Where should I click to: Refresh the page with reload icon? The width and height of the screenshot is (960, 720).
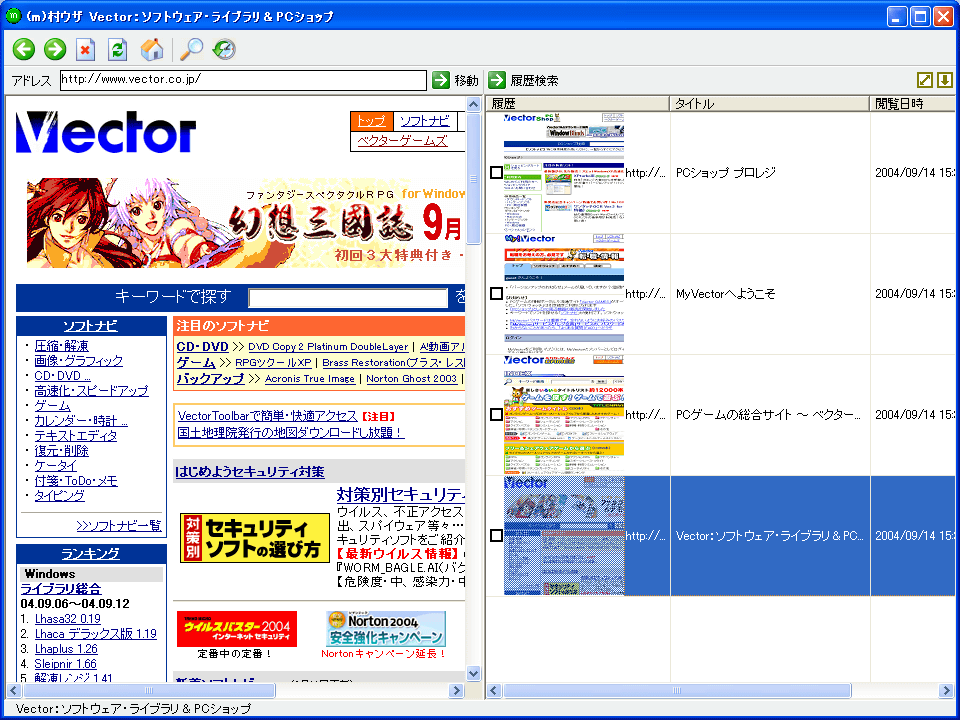coord(118,50)
